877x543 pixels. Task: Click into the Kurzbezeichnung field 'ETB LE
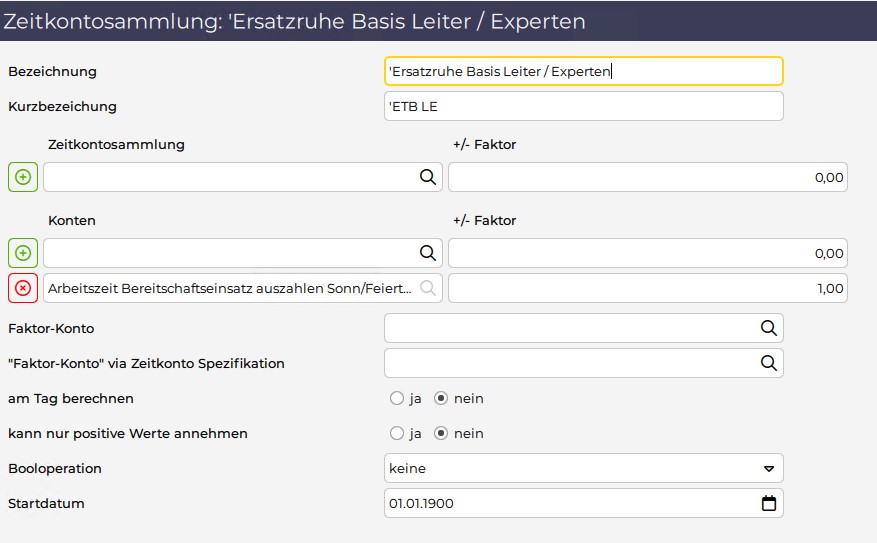coord(584,106)
